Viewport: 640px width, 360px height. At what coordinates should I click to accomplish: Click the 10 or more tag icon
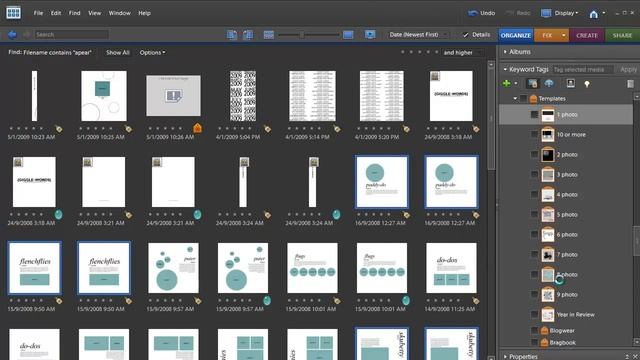(x=547, y=134)
